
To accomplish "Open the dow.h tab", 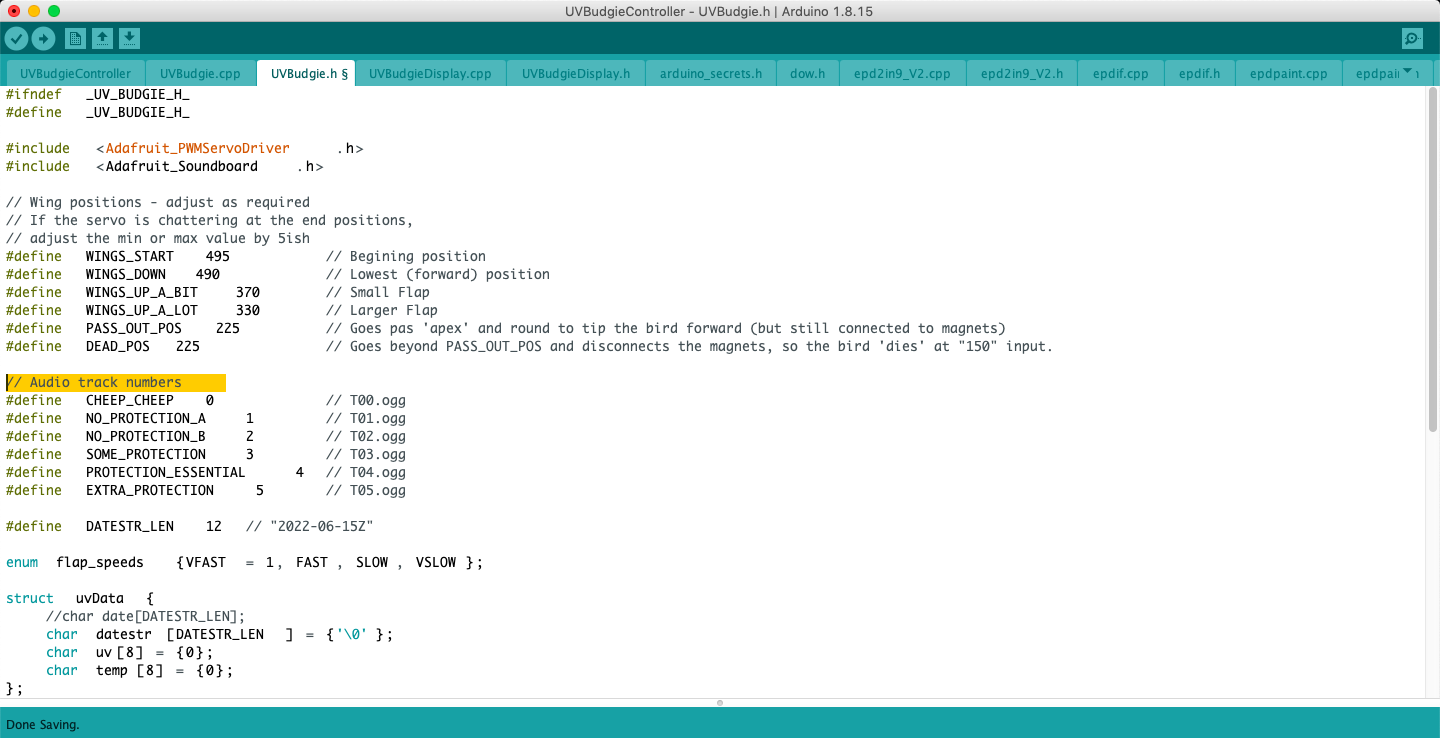I will 807,74.
